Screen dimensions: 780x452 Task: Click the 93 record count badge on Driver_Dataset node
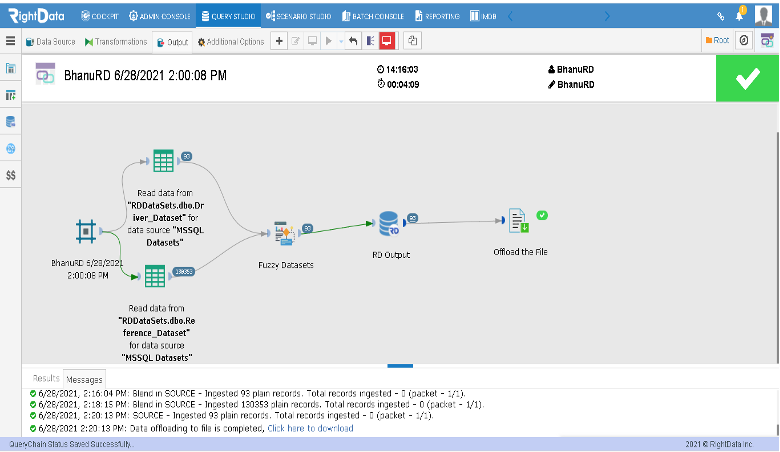[187, 156]
